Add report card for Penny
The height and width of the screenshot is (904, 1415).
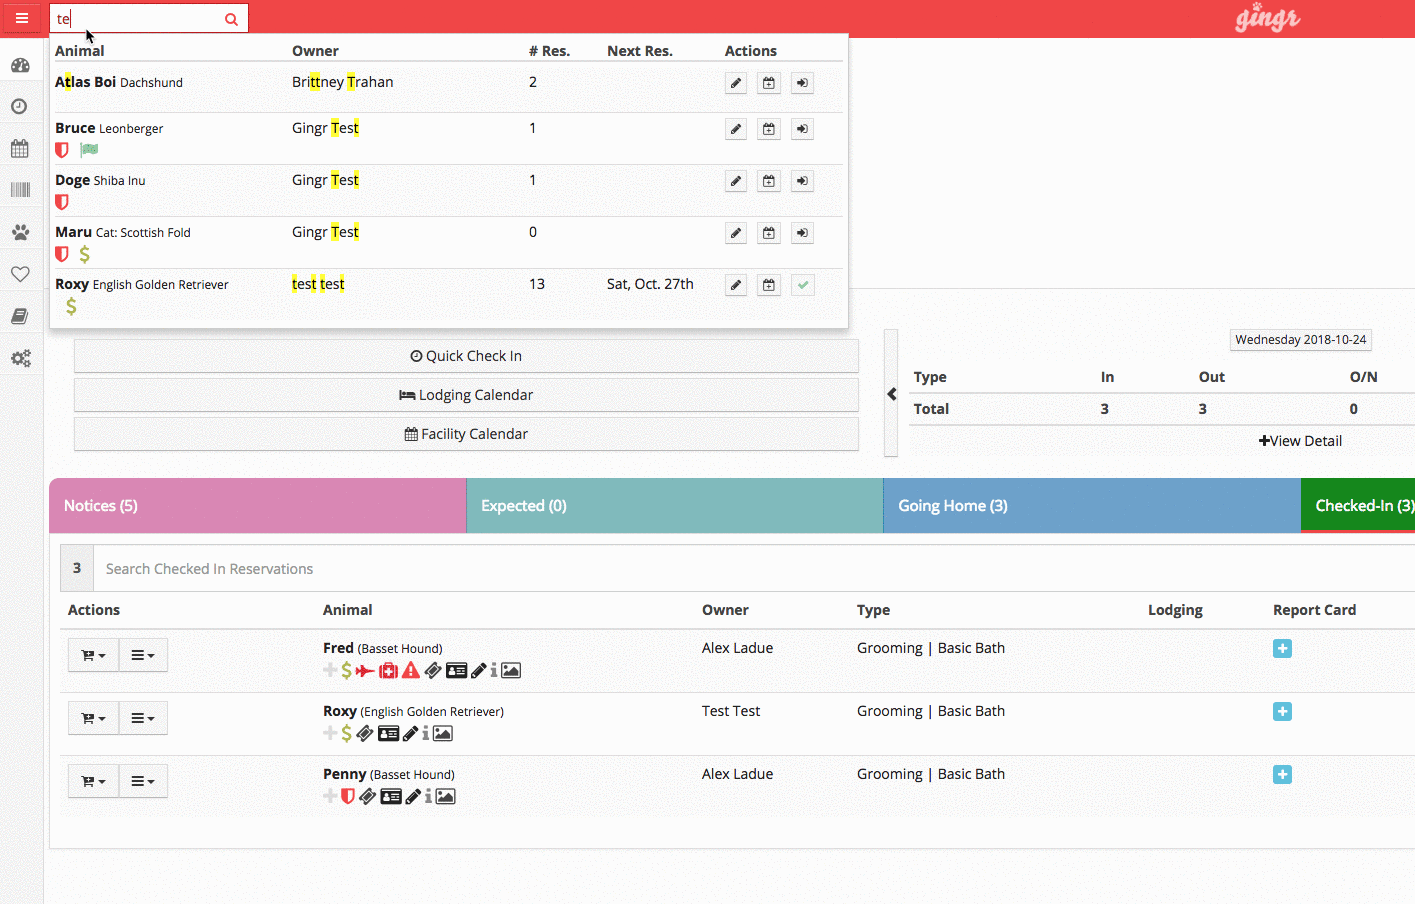(1282, 775)
